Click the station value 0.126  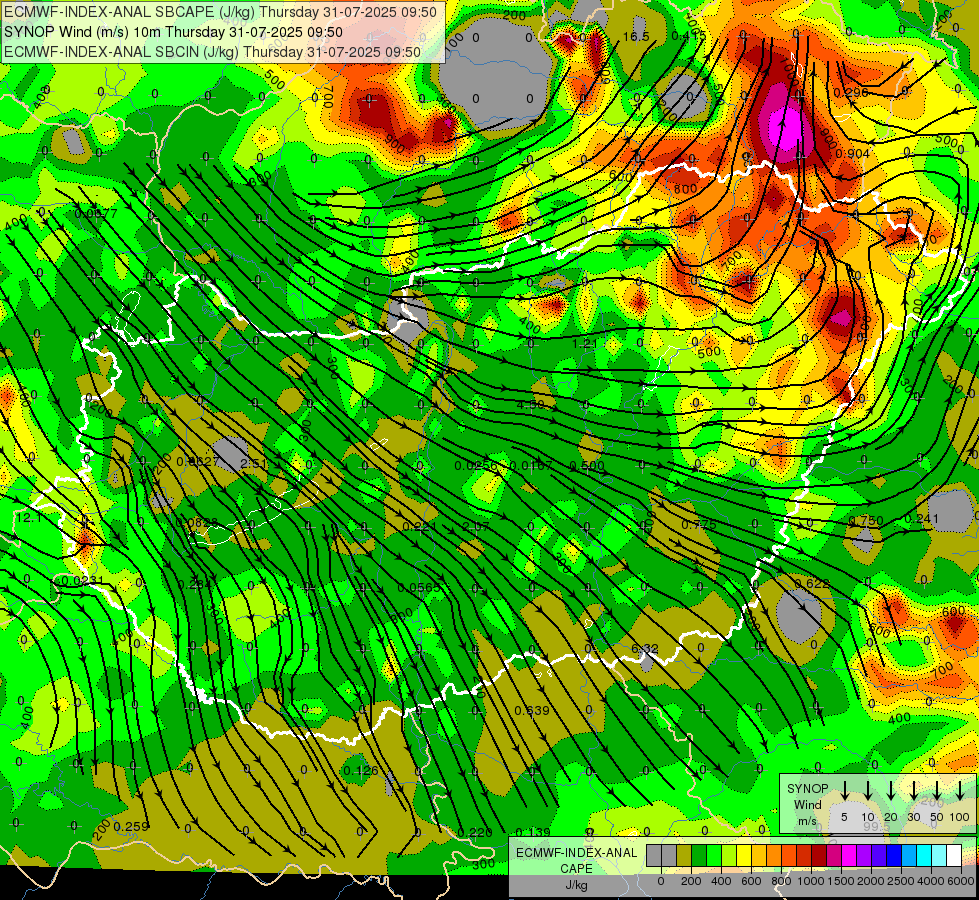pyautogui.click(x=361, y=770)
